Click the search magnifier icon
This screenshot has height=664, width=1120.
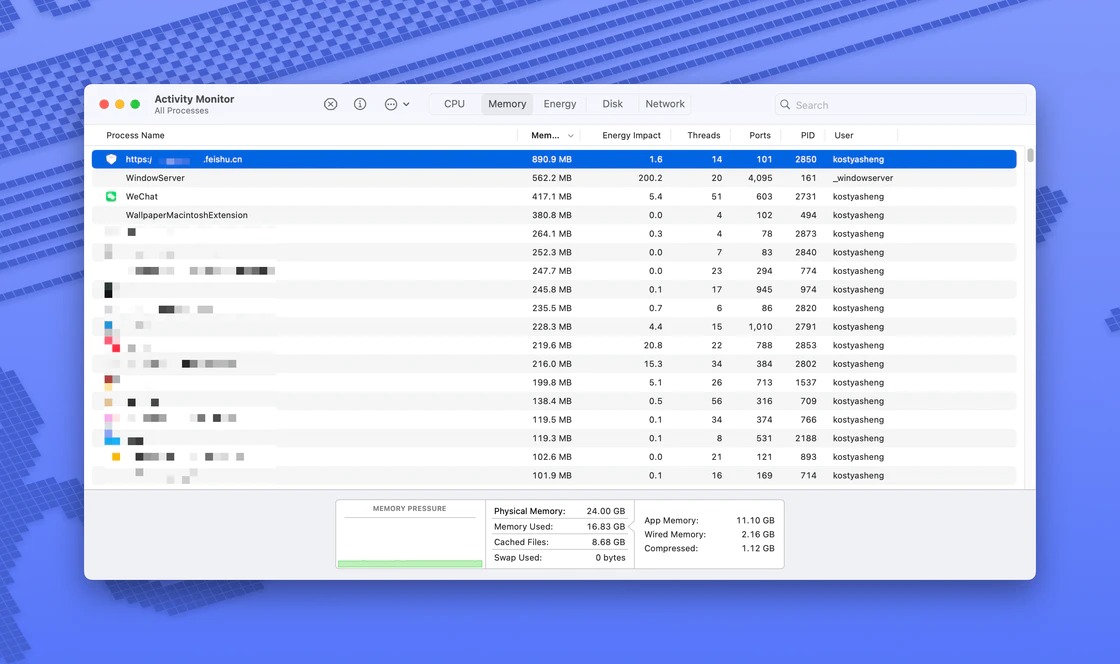[x=786, y=105]
